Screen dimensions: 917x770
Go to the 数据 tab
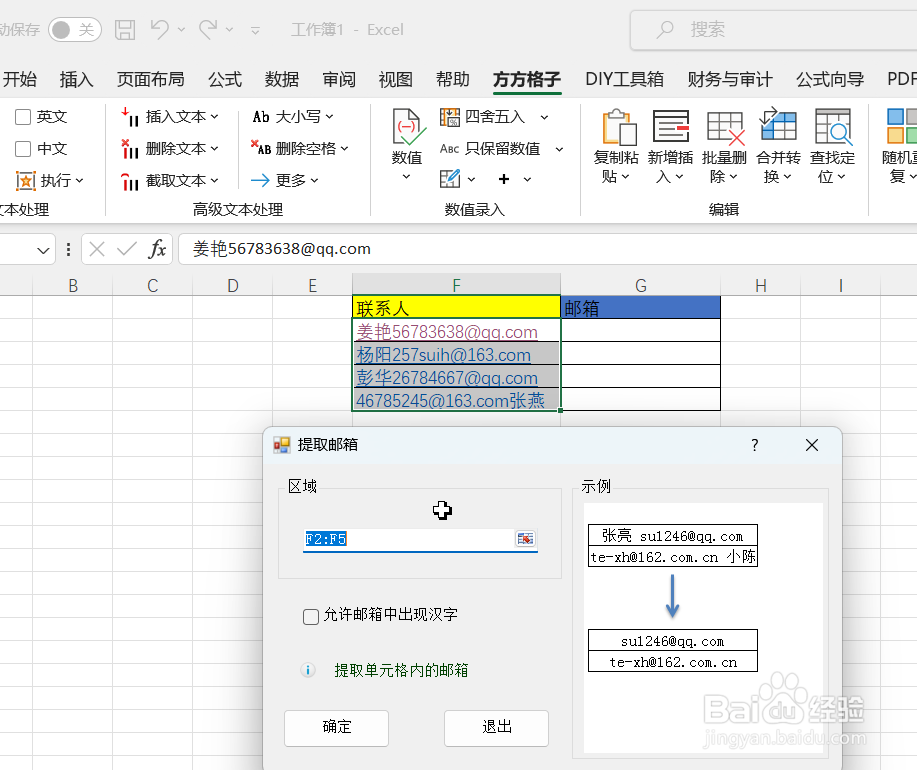[x=281, y=79]
